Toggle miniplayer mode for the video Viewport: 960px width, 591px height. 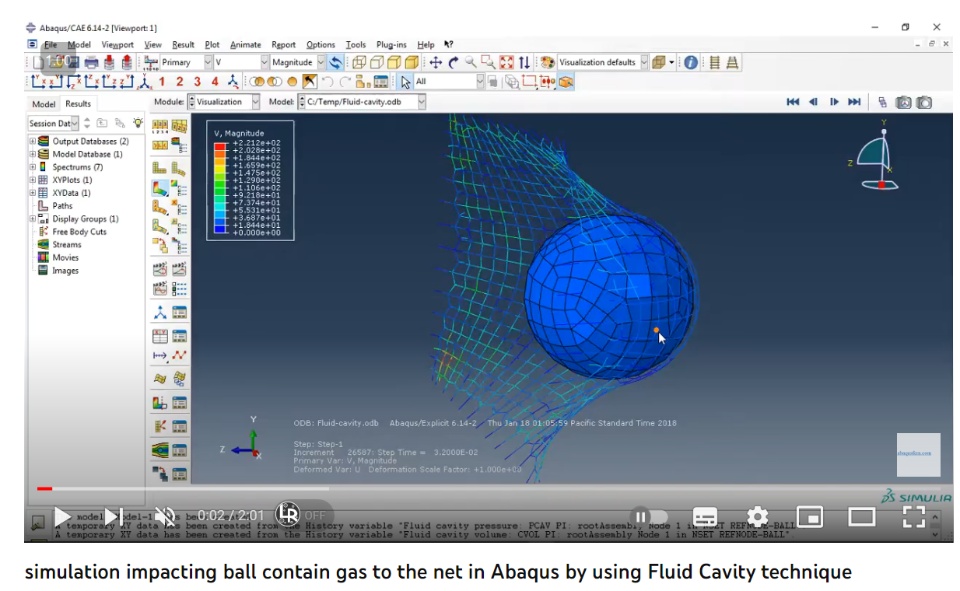click(x=809, y=517)
